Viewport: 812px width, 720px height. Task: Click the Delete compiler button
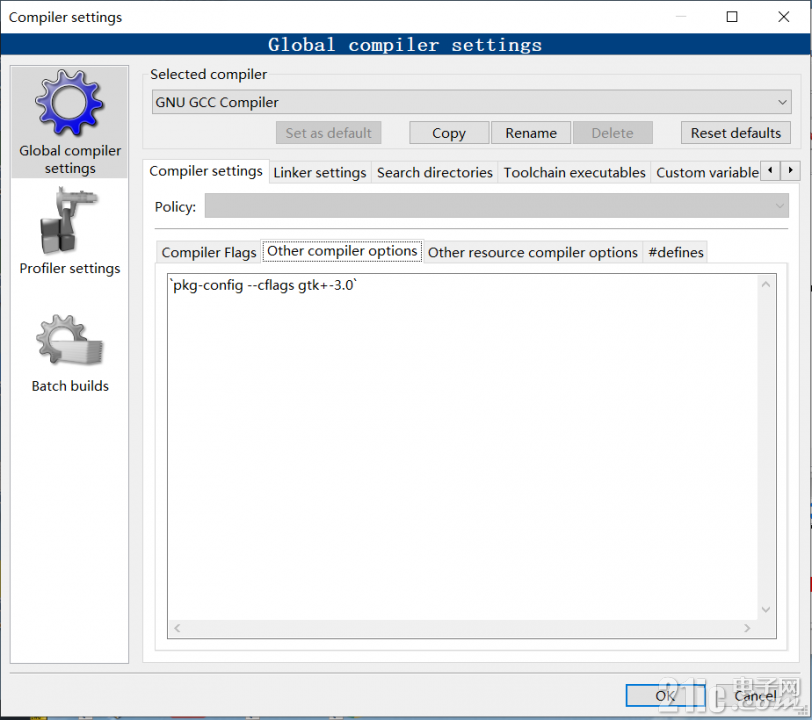tap(613, 133)
